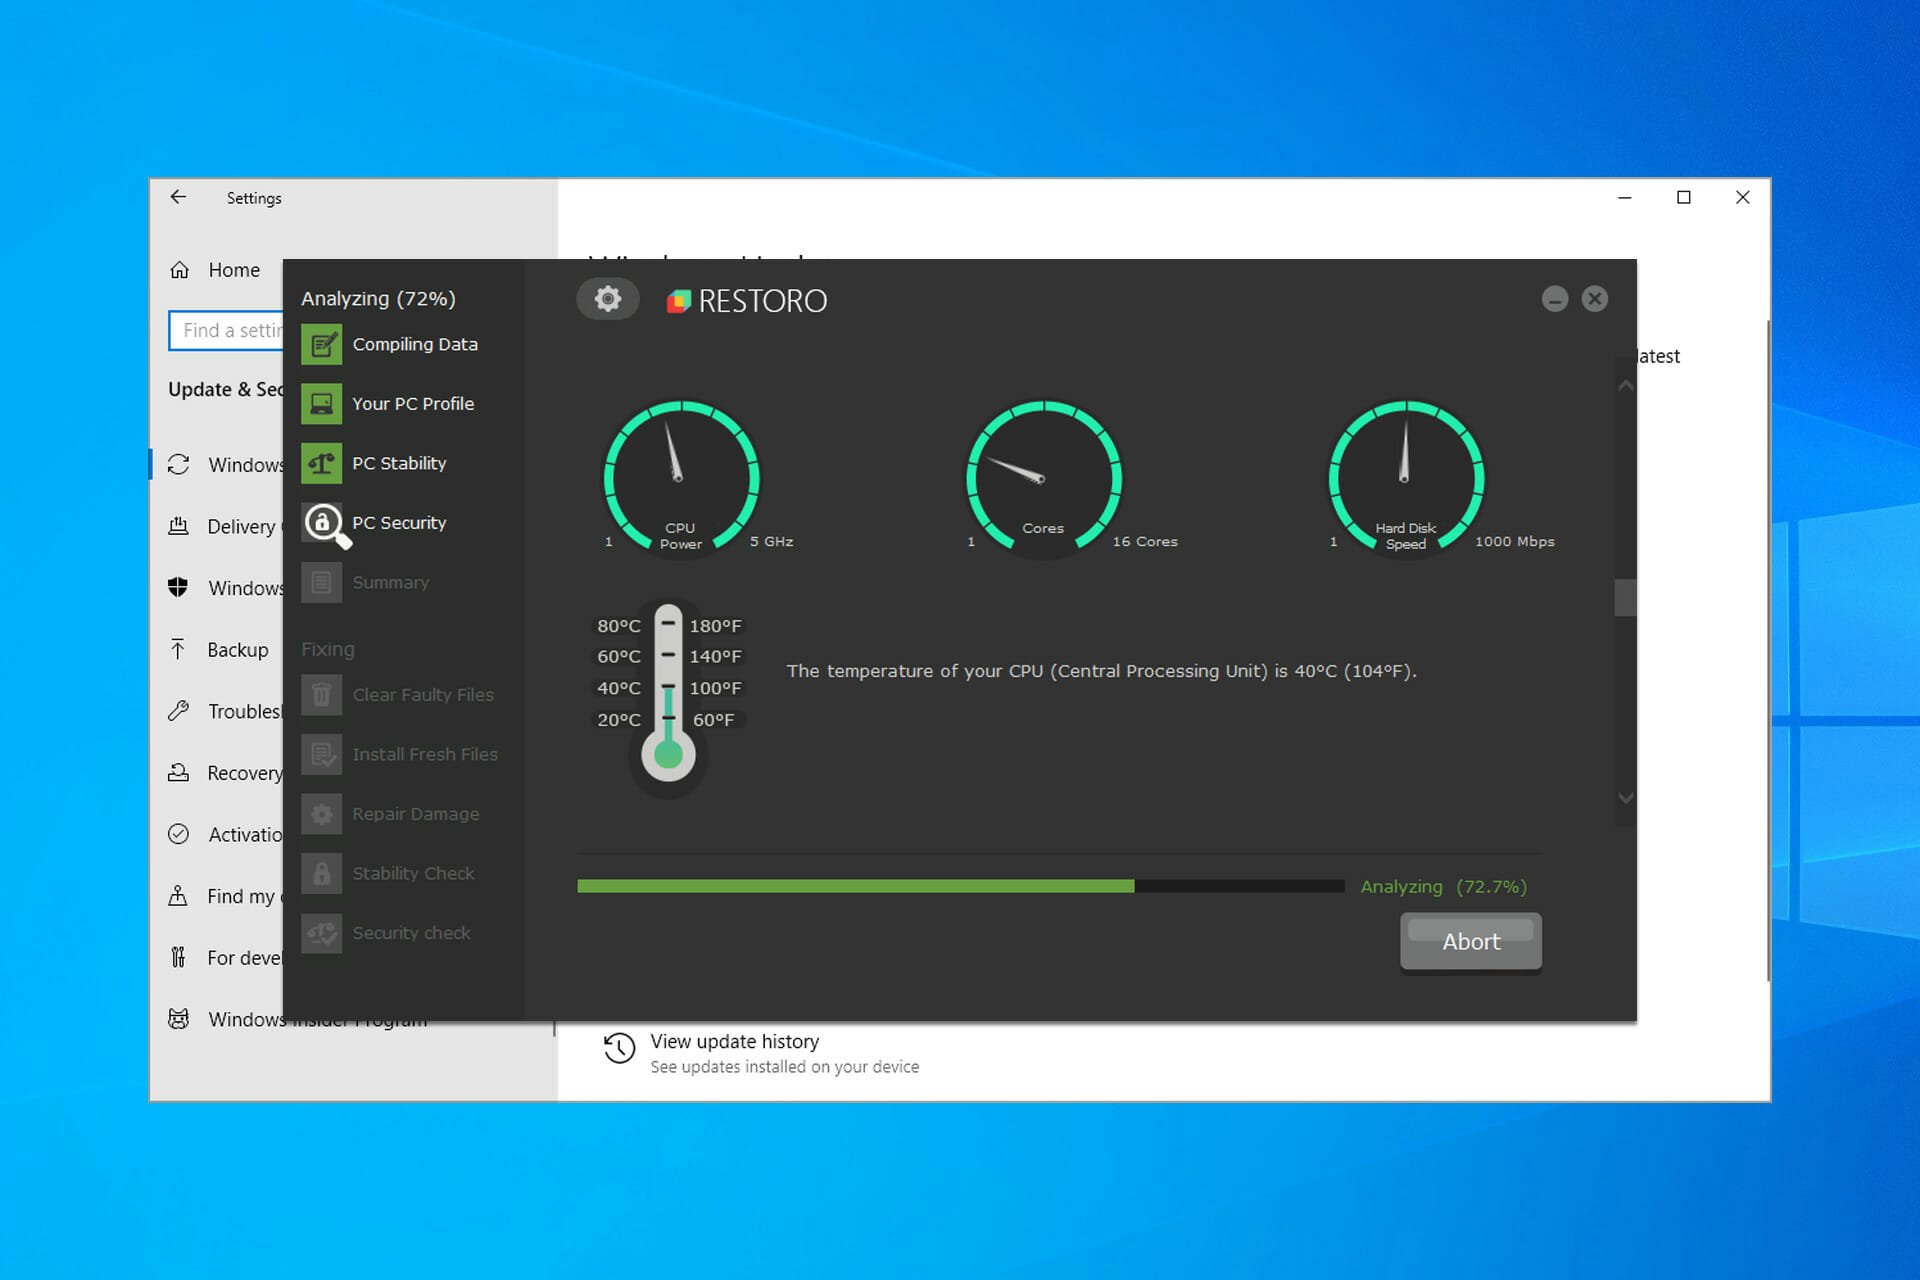Open Delivery Optimization in Settings sidebar
This screenshot has height=1280, width=1920.
coord(224,526)
